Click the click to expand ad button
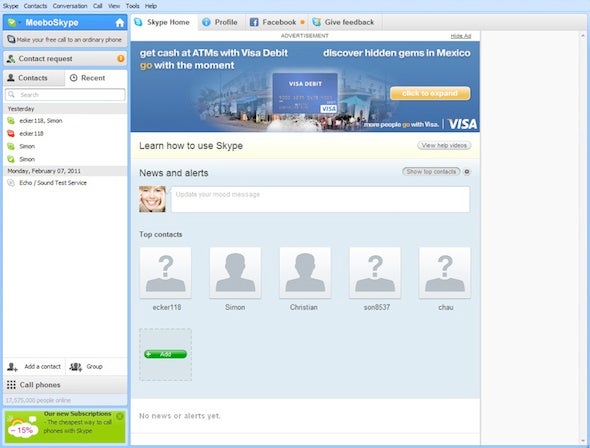Screen dimensions: 590x448 tap(430, 93)
